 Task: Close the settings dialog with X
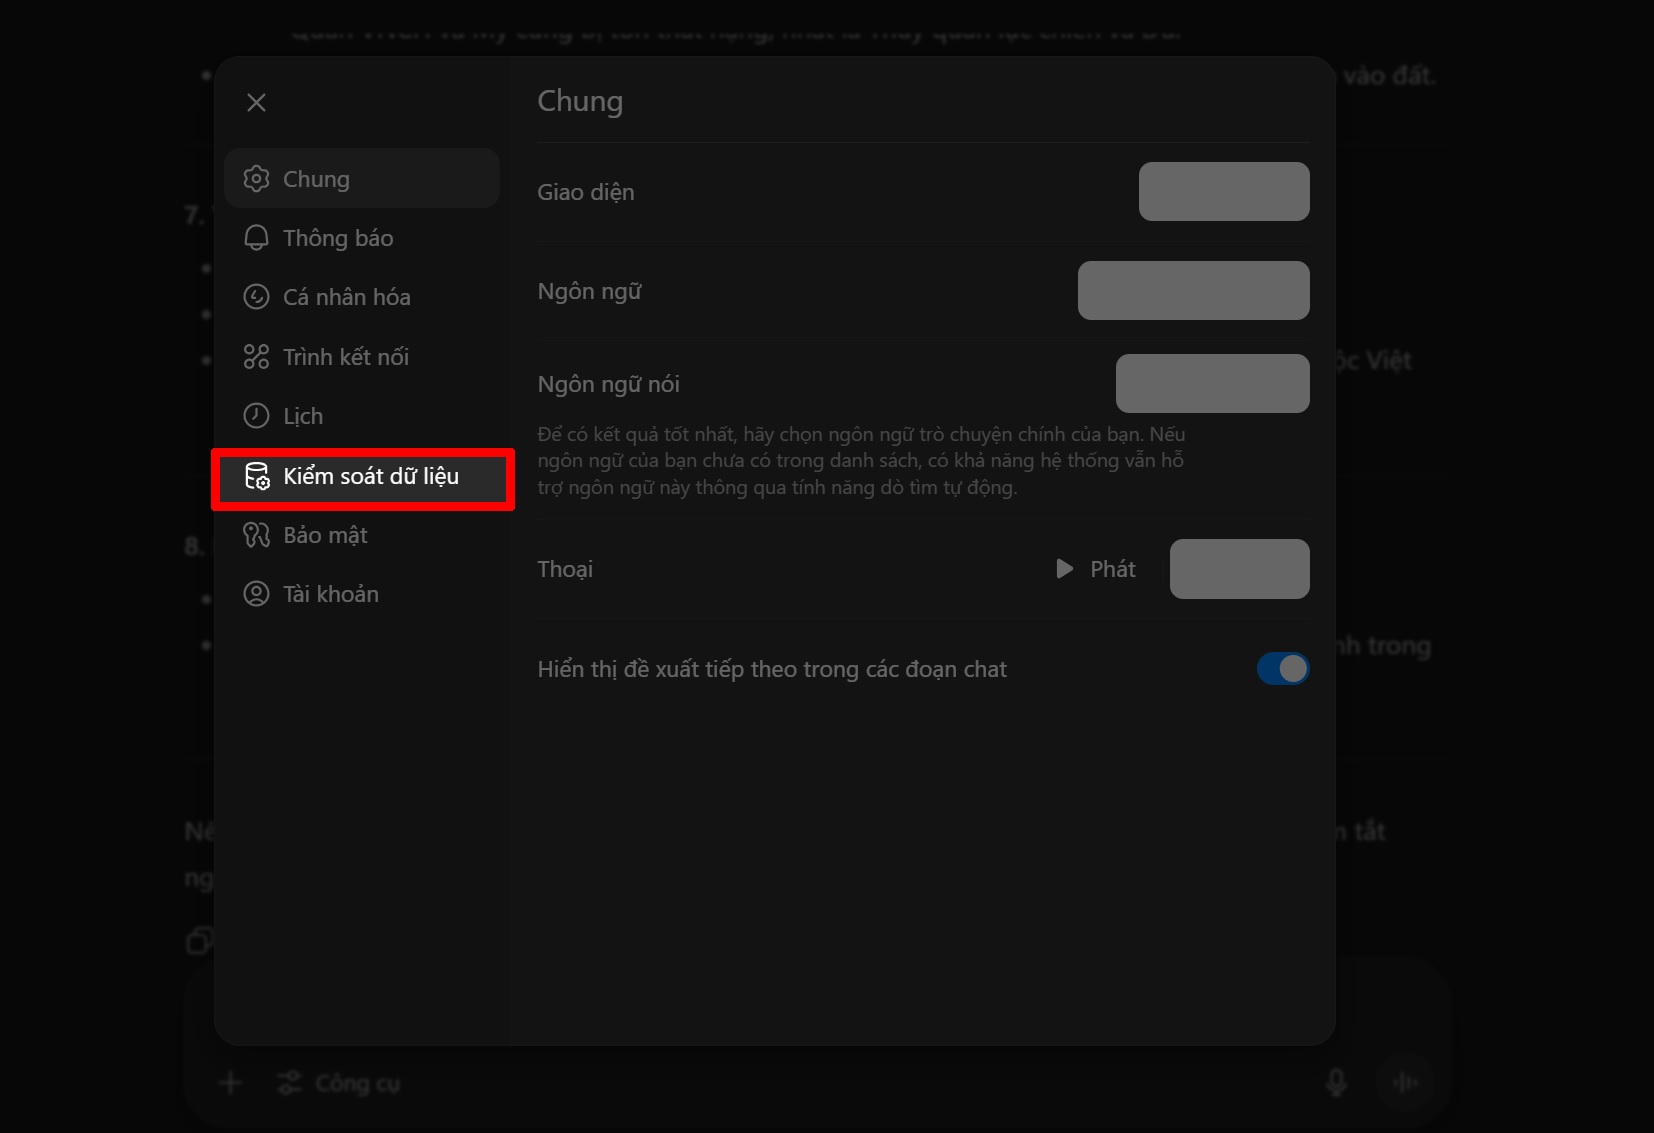pyautogui.click(x=257, y=103)
